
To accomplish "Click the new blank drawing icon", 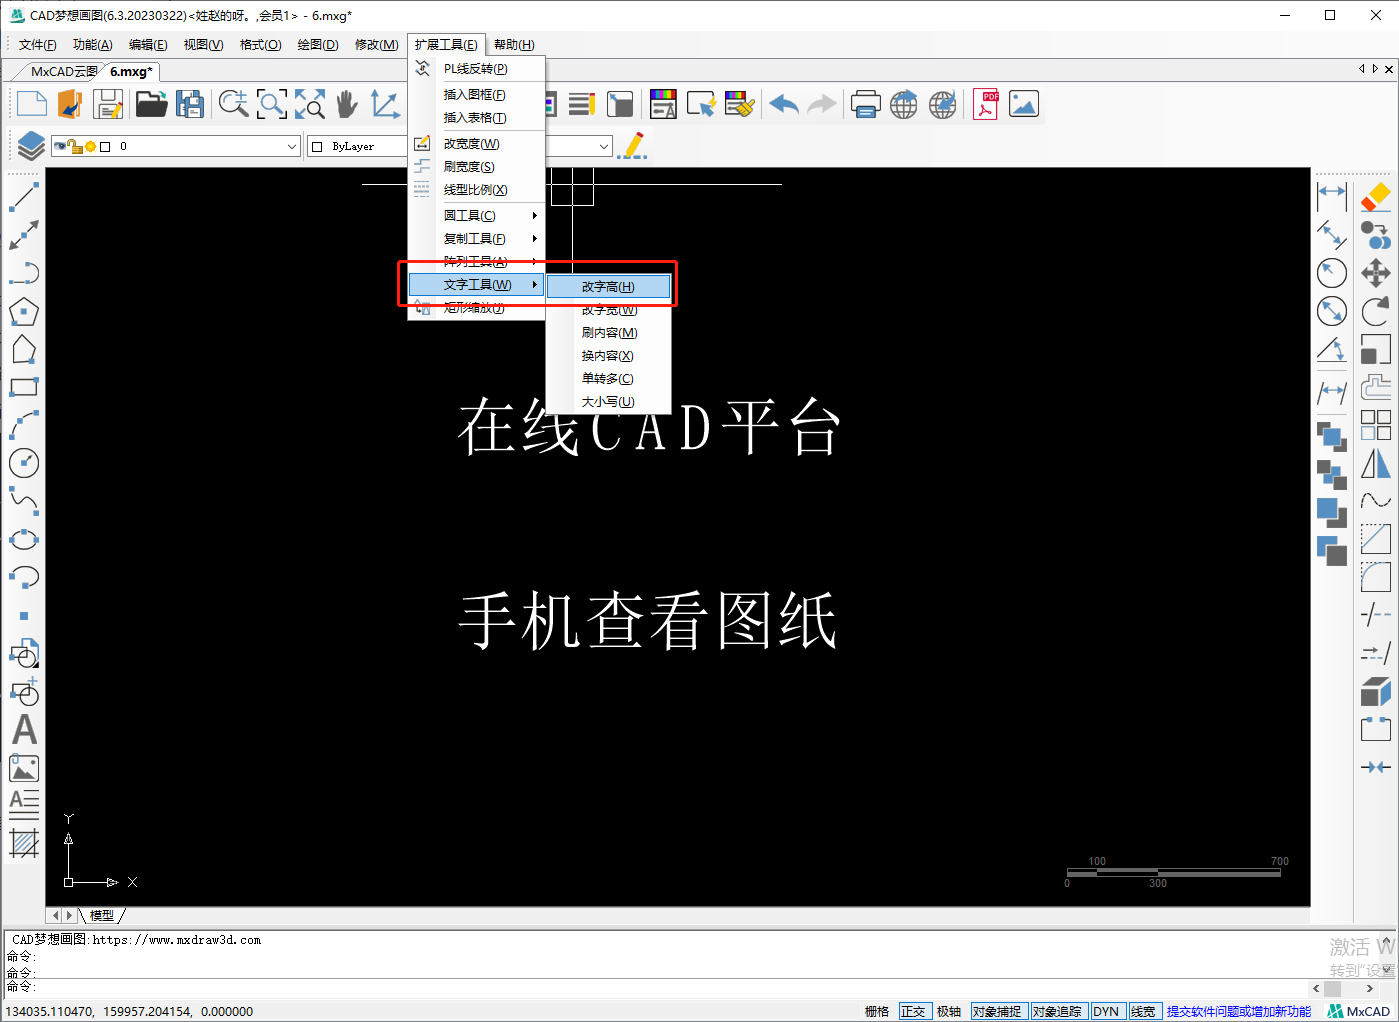I will (32, 104).
